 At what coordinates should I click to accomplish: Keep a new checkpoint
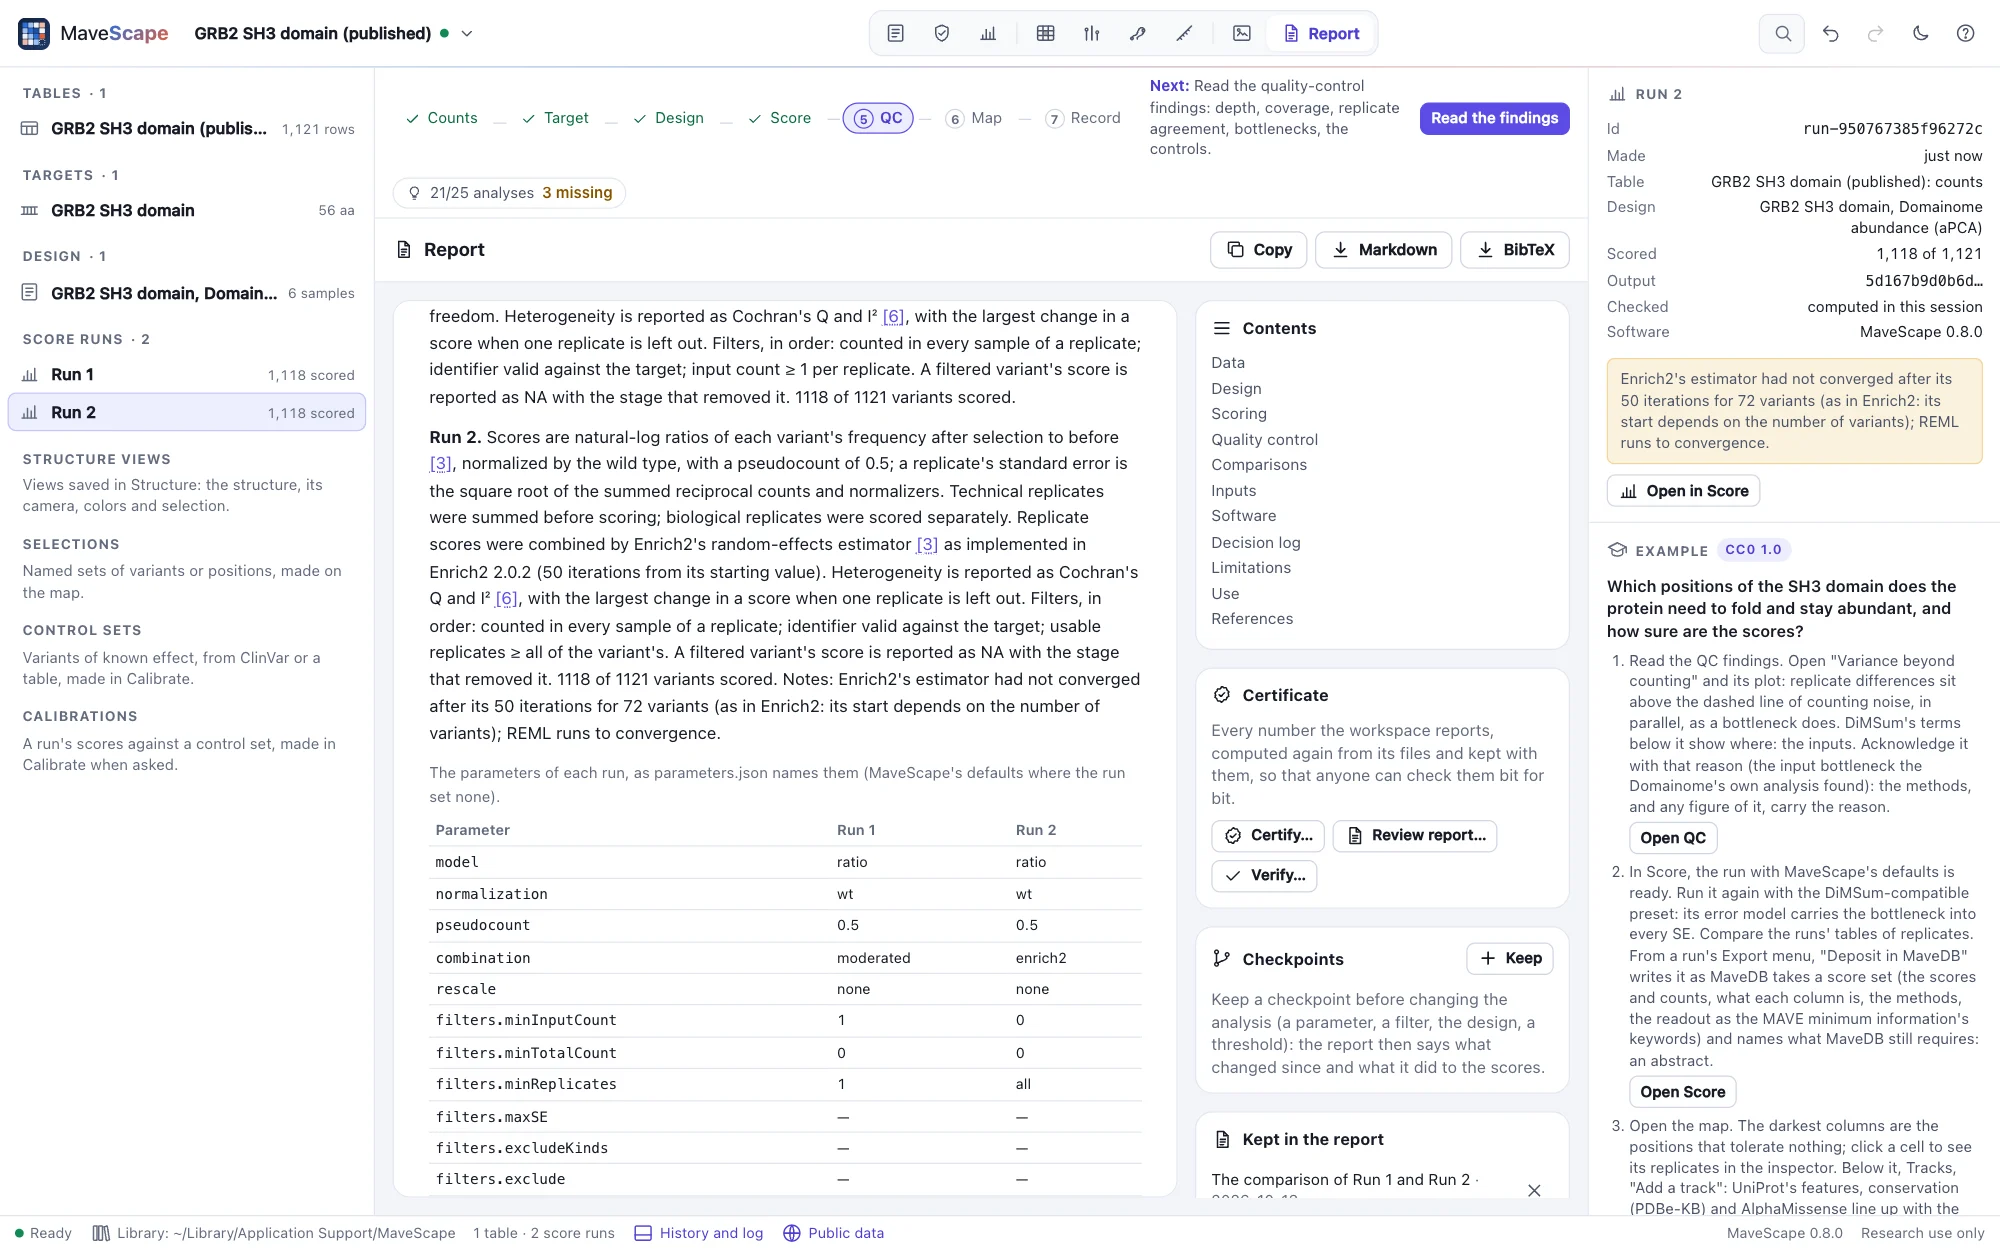click(x=1510, y=958)
